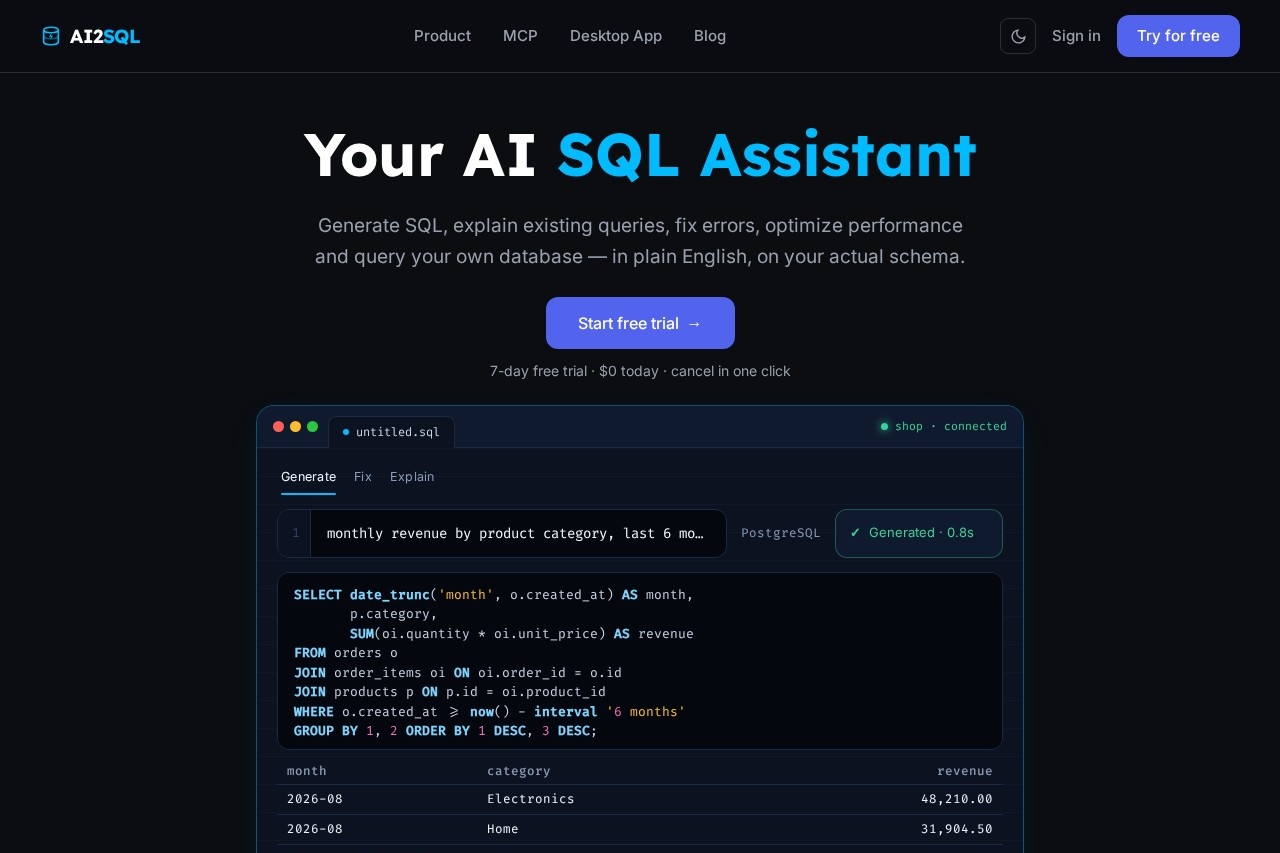
Task: Switch to the Fix tab
Action: [363, 477]
